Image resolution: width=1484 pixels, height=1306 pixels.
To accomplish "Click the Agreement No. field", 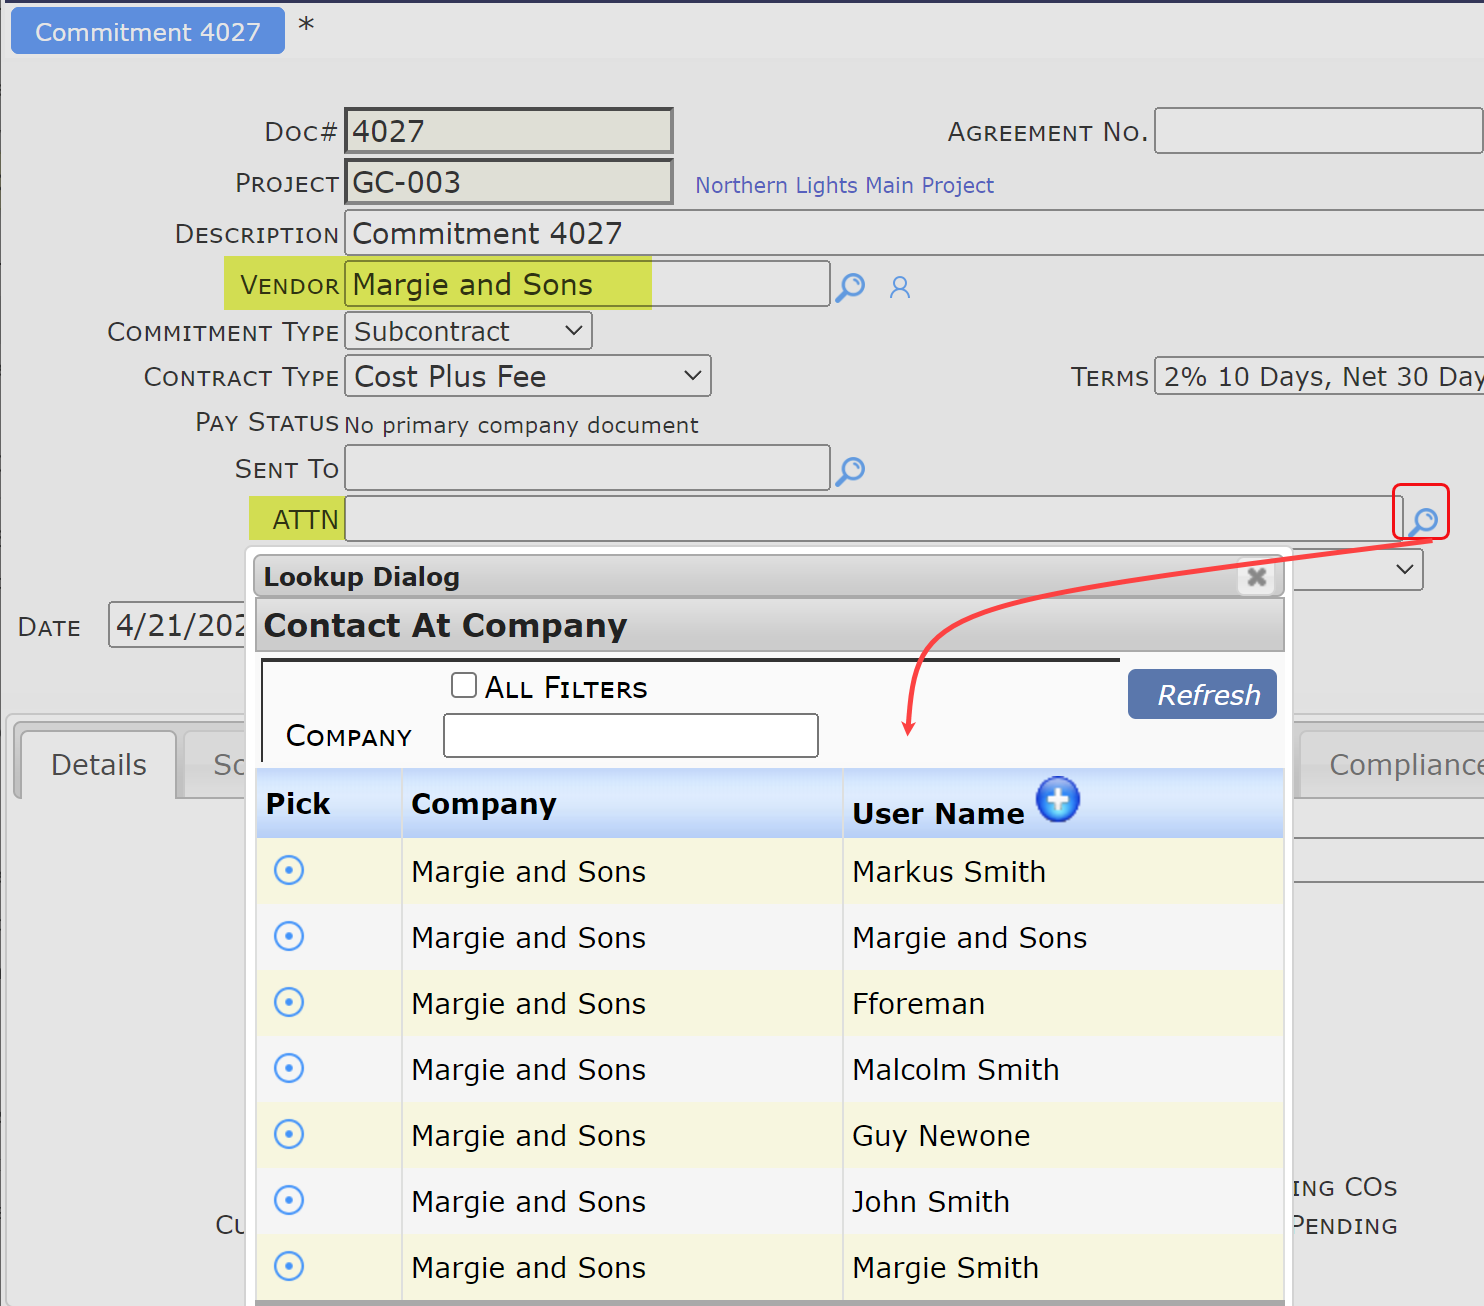I will coord(1318,131).
